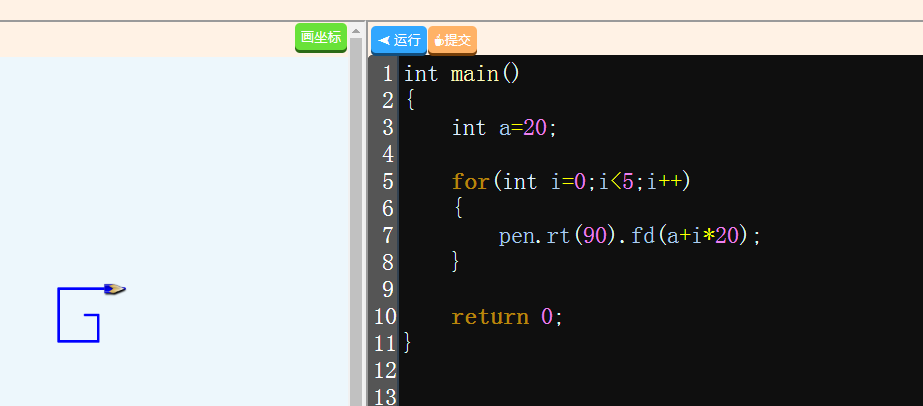Click the closing brace on line 8
This screenshot has width=923, height=406.
pyautogui.click(x=456, y=262)
